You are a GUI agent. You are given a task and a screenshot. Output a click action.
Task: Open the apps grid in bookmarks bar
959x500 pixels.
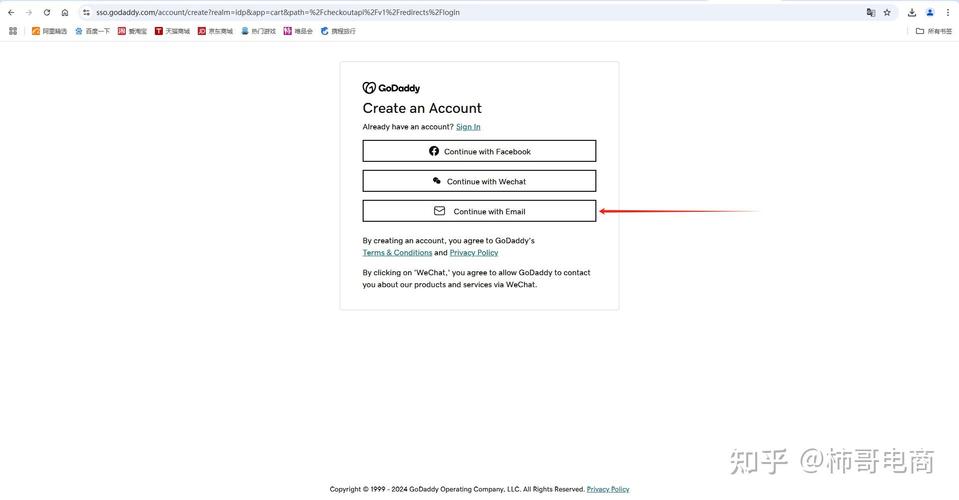(13, 31)
